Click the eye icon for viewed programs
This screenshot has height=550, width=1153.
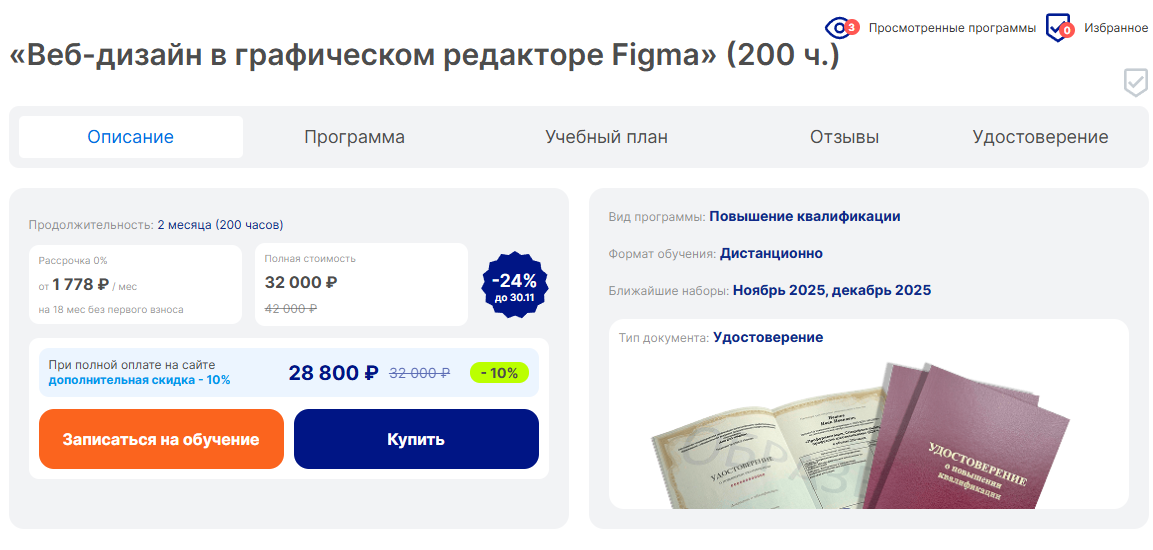tap(837, 28)
